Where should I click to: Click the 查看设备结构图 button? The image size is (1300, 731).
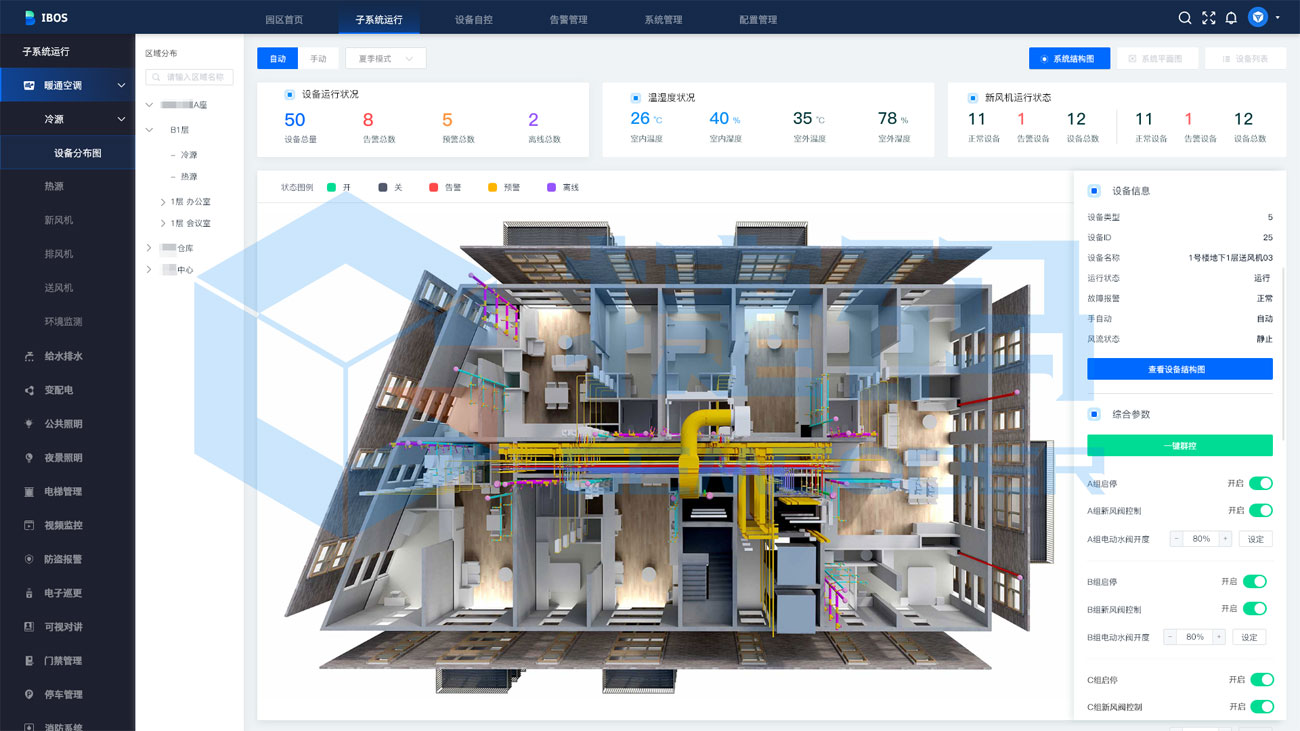pyautogui.click(x=1179, y=370)
